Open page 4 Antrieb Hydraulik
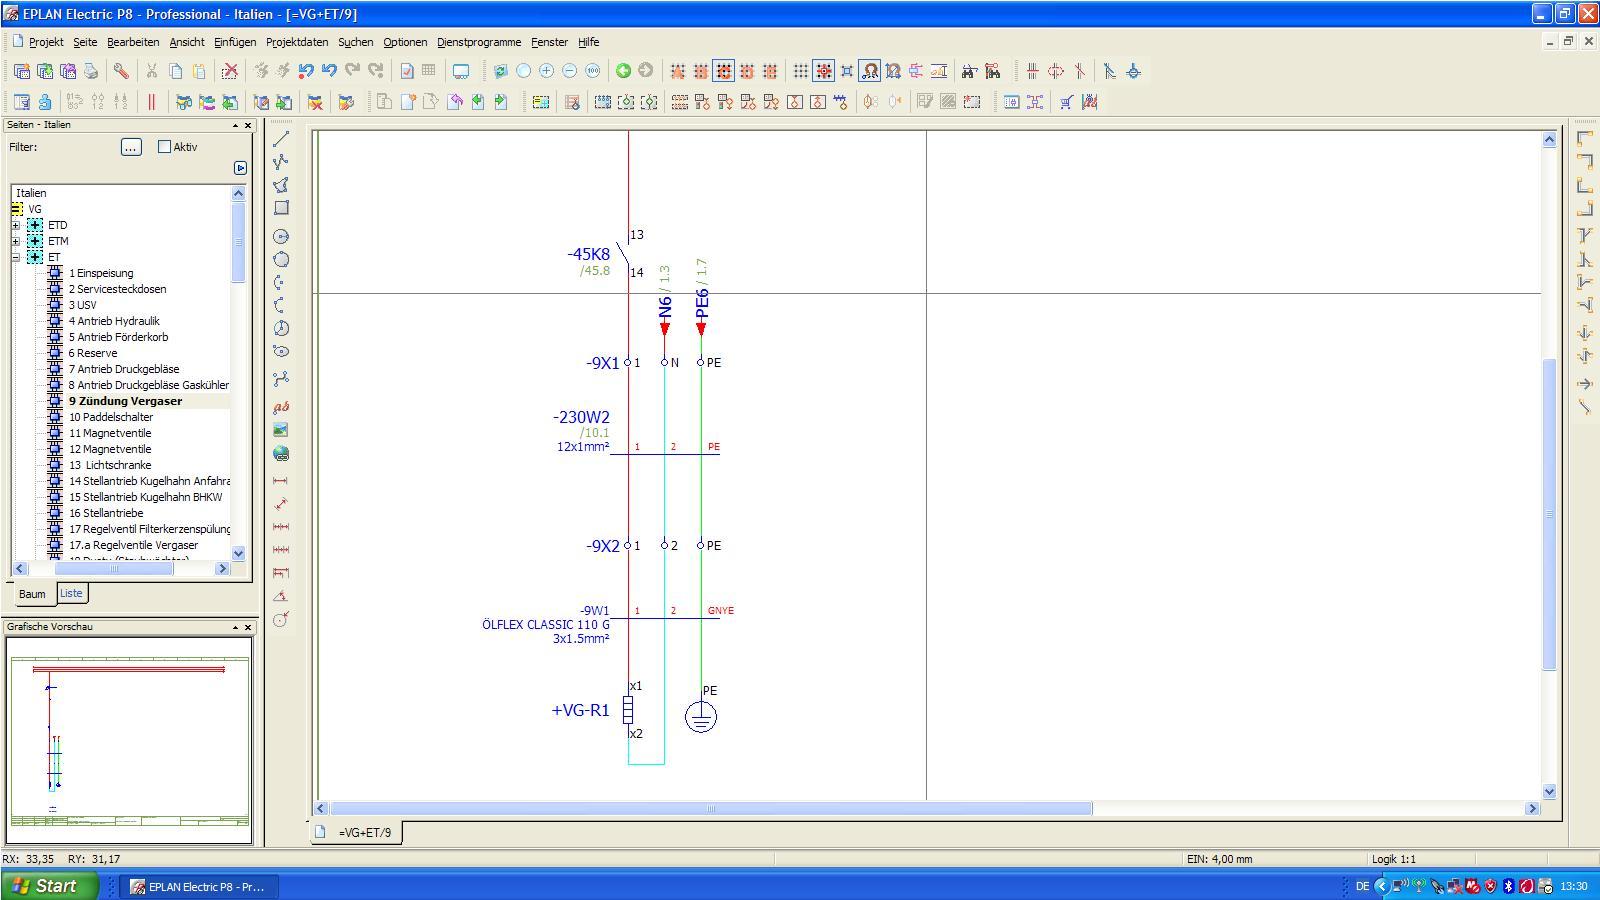 pos(114,321)
